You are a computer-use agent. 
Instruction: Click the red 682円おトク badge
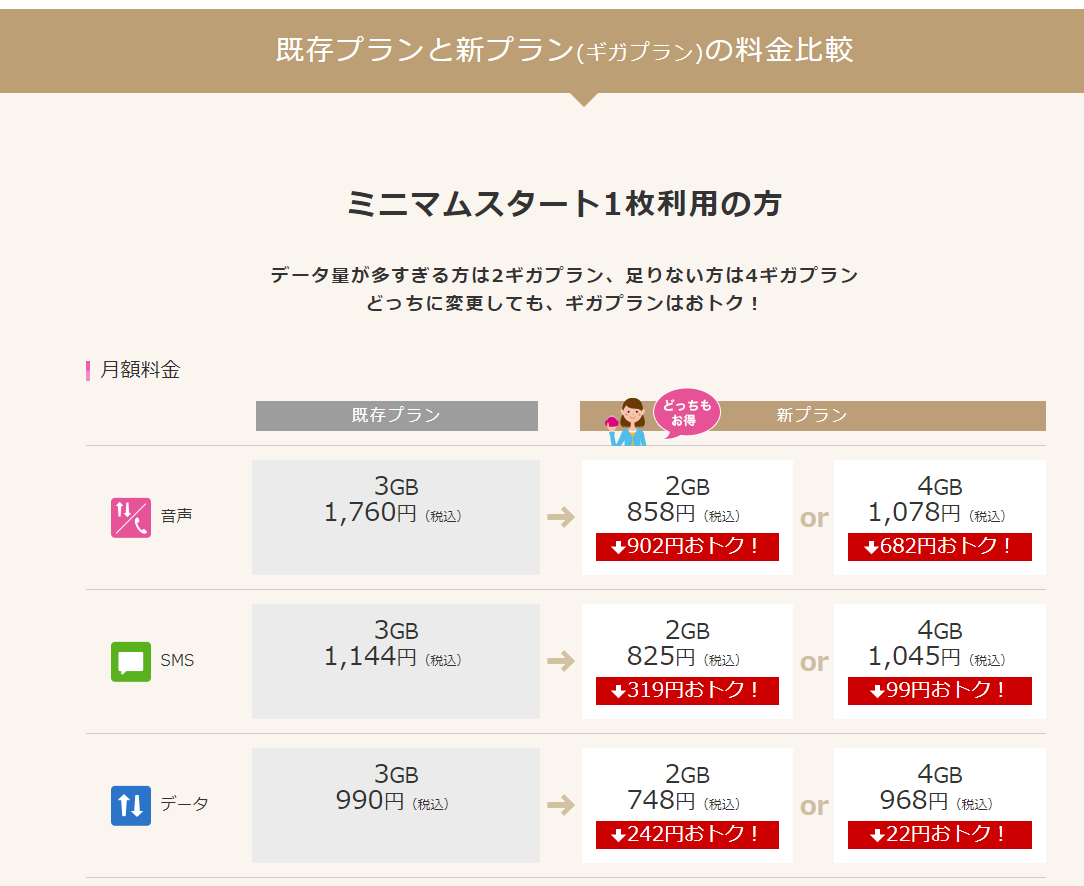[939, 547]
